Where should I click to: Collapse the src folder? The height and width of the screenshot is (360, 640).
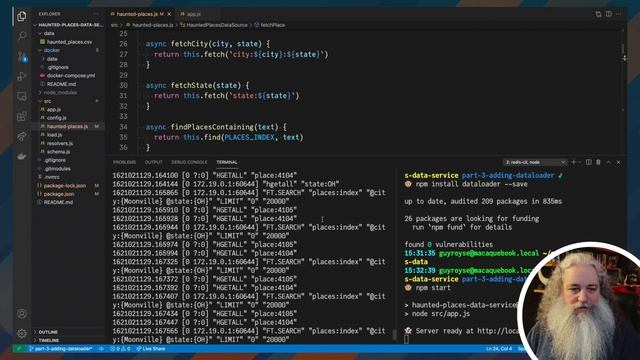[47, 101]
